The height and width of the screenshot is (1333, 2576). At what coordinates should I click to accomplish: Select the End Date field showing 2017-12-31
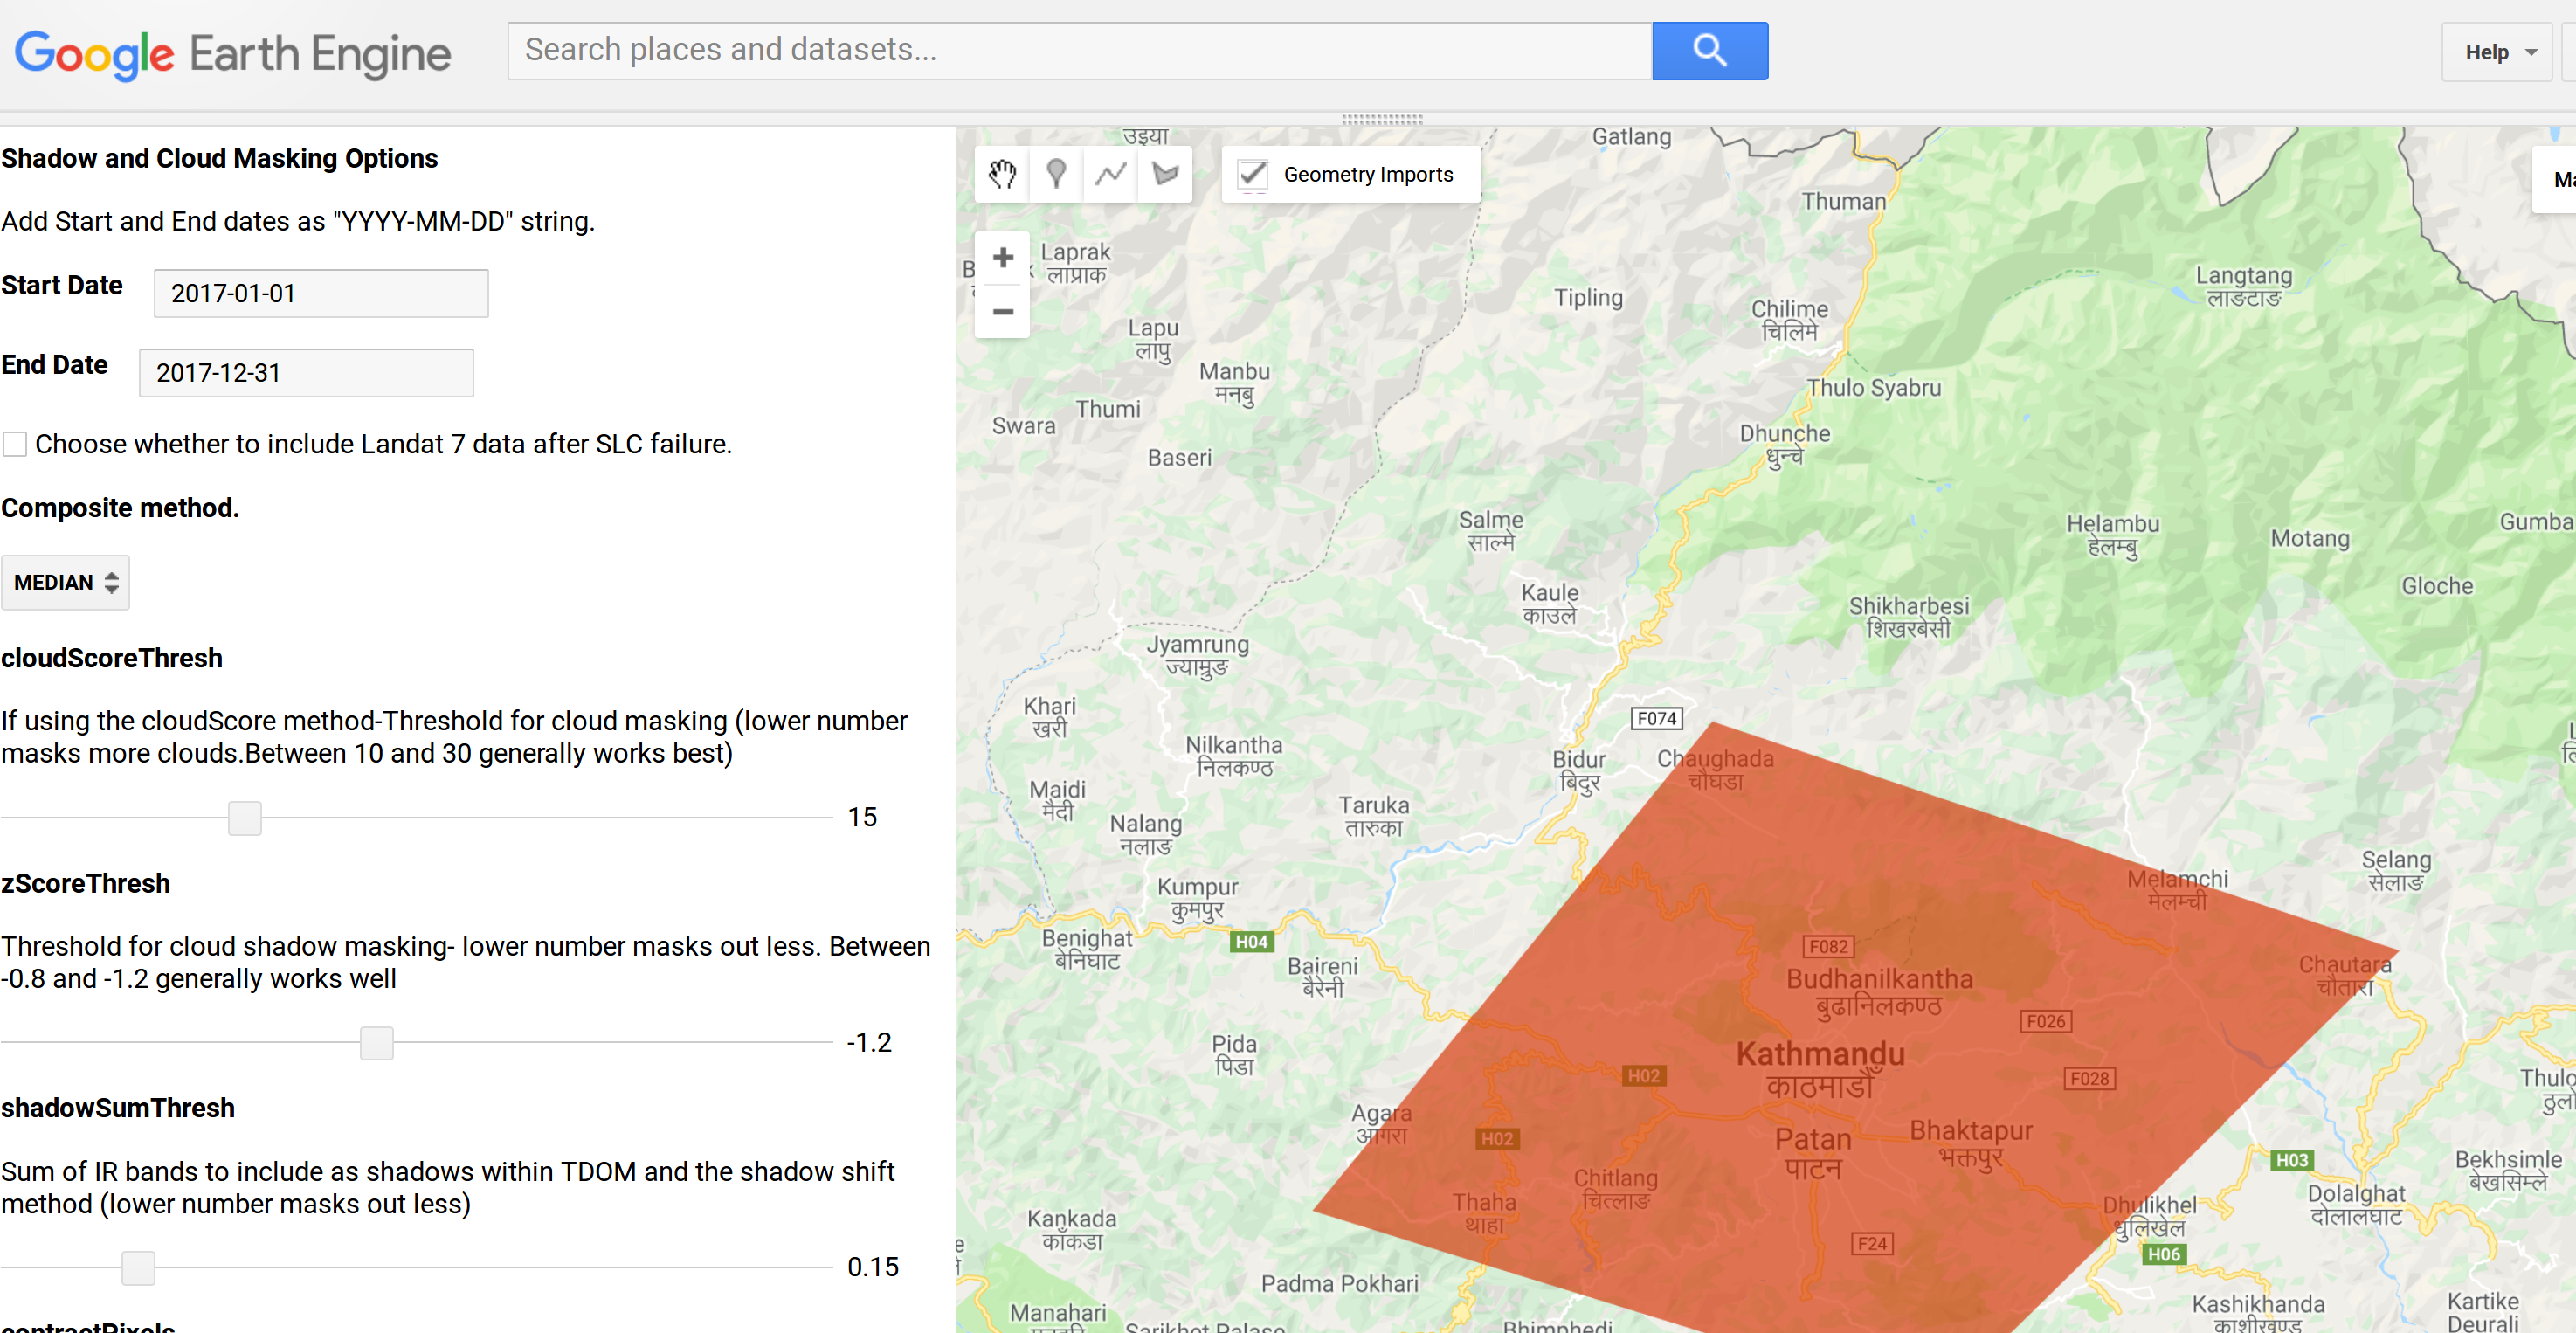(x=305, y=372)
